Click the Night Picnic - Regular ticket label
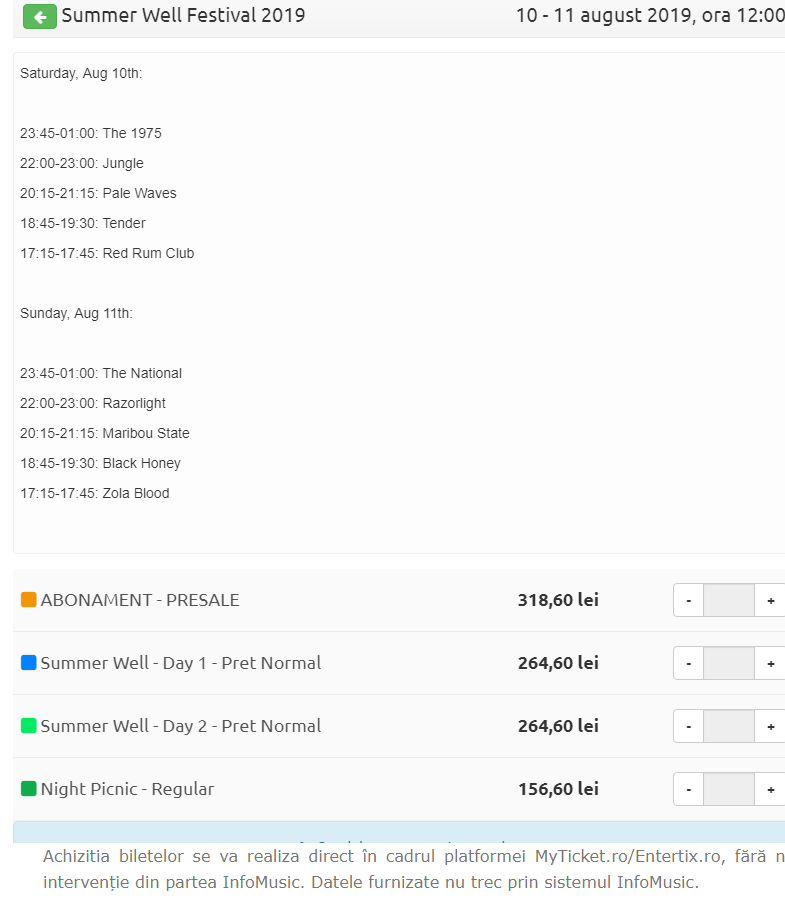This screenshot has height=911, width=785. click(x=127, y=789)
